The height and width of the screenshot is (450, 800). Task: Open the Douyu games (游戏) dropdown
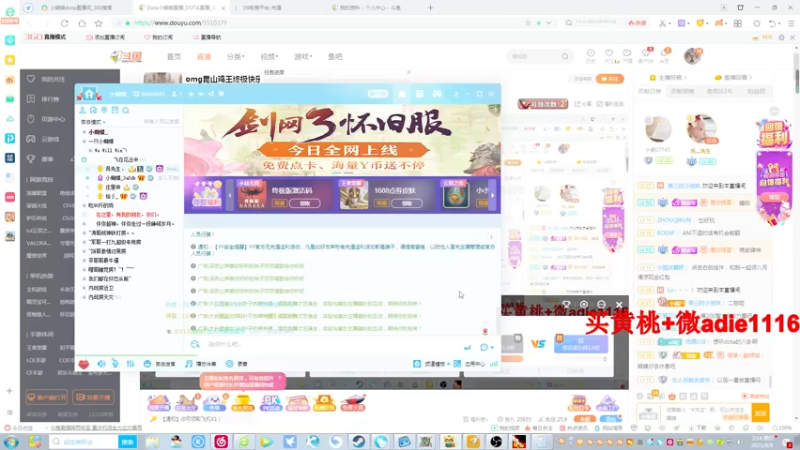(x=303, y=57)
